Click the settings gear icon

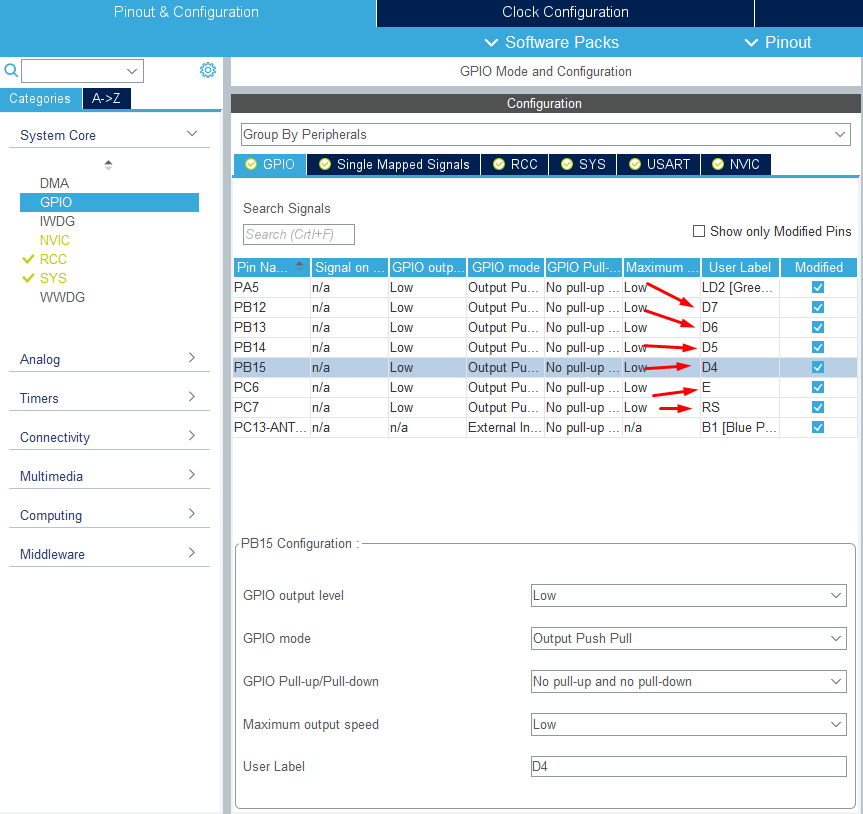pyautogui.click(x=207, y=70)
